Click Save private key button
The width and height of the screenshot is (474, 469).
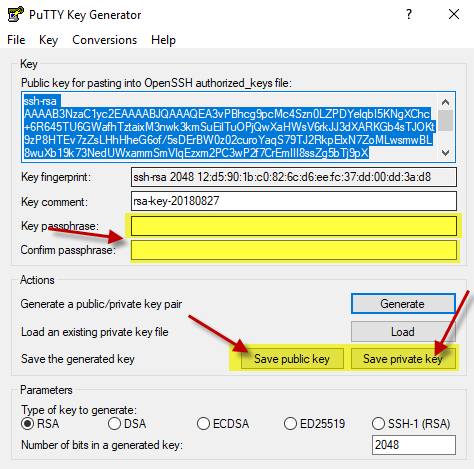[403, 359]
